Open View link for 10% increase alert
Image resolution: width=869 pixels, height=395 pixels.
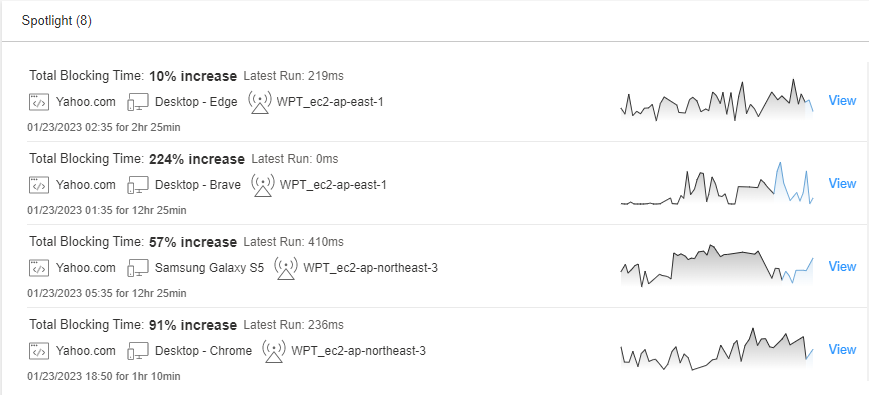pyautogui.click(x=842, y=100)
